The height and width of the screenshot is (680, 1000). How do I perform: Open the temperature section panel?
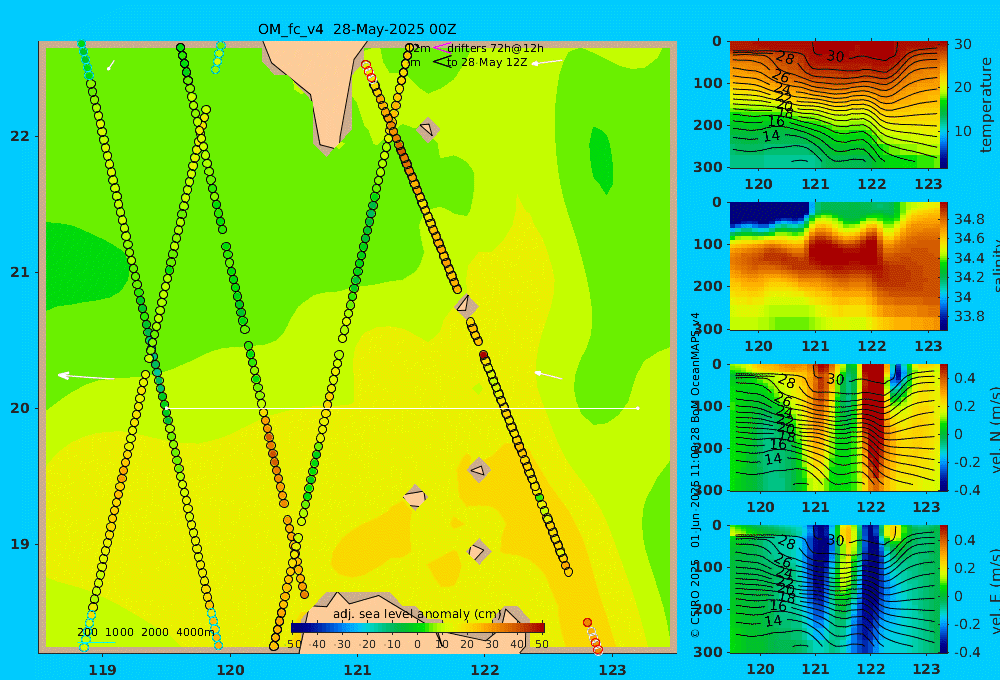(x=834, y=105)
